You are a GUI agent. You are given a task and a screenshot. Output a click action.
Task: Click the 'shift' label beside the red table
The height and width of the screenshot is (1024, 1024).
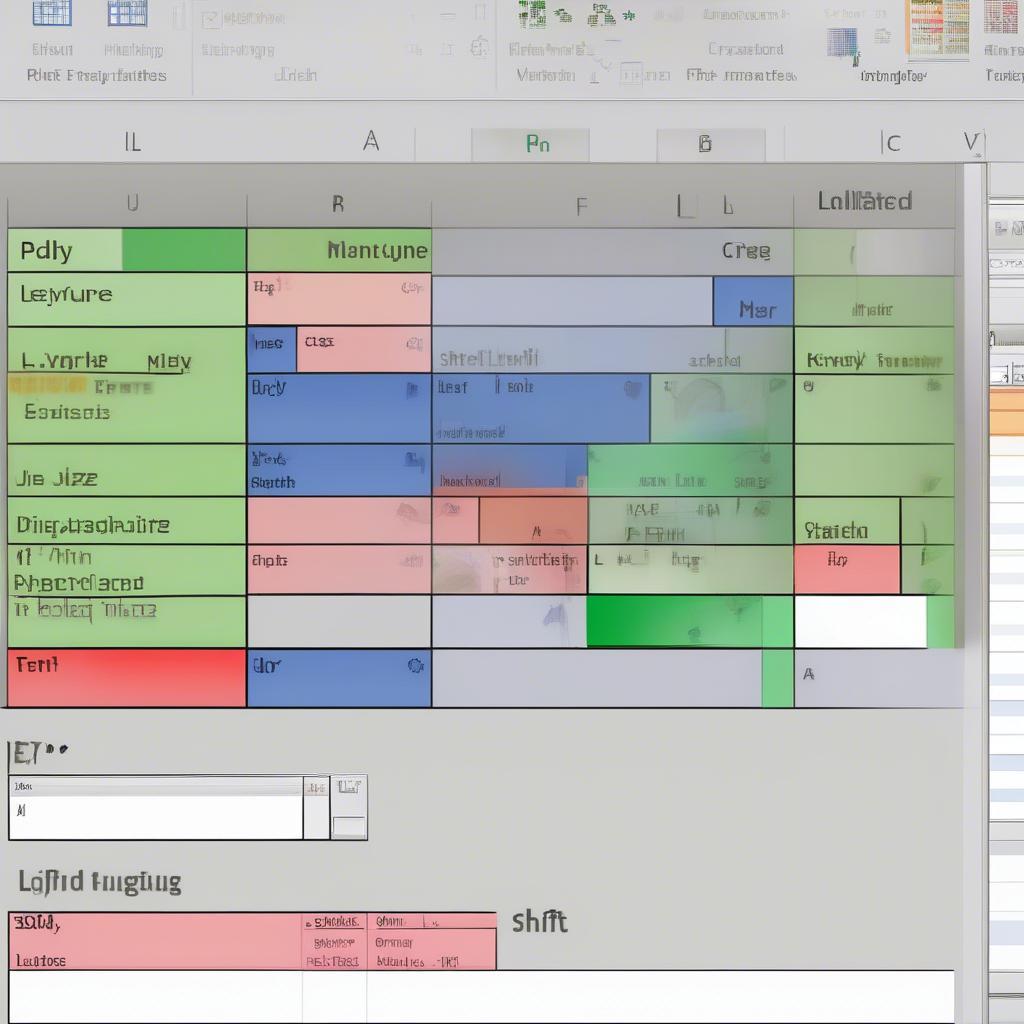tap(539, 922)
